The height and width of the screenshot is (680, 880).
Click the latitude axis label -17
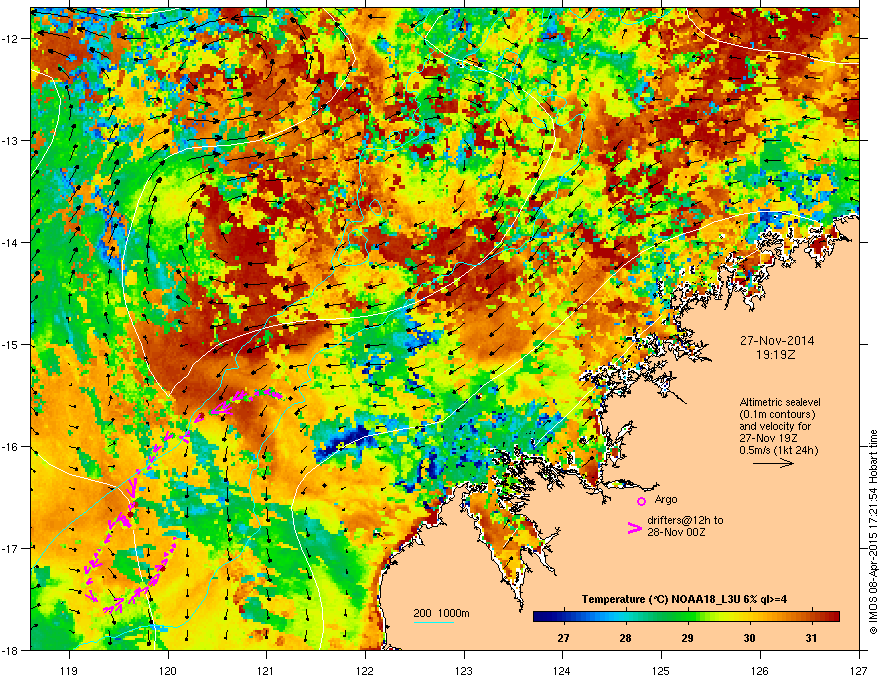tap(11, 548)
